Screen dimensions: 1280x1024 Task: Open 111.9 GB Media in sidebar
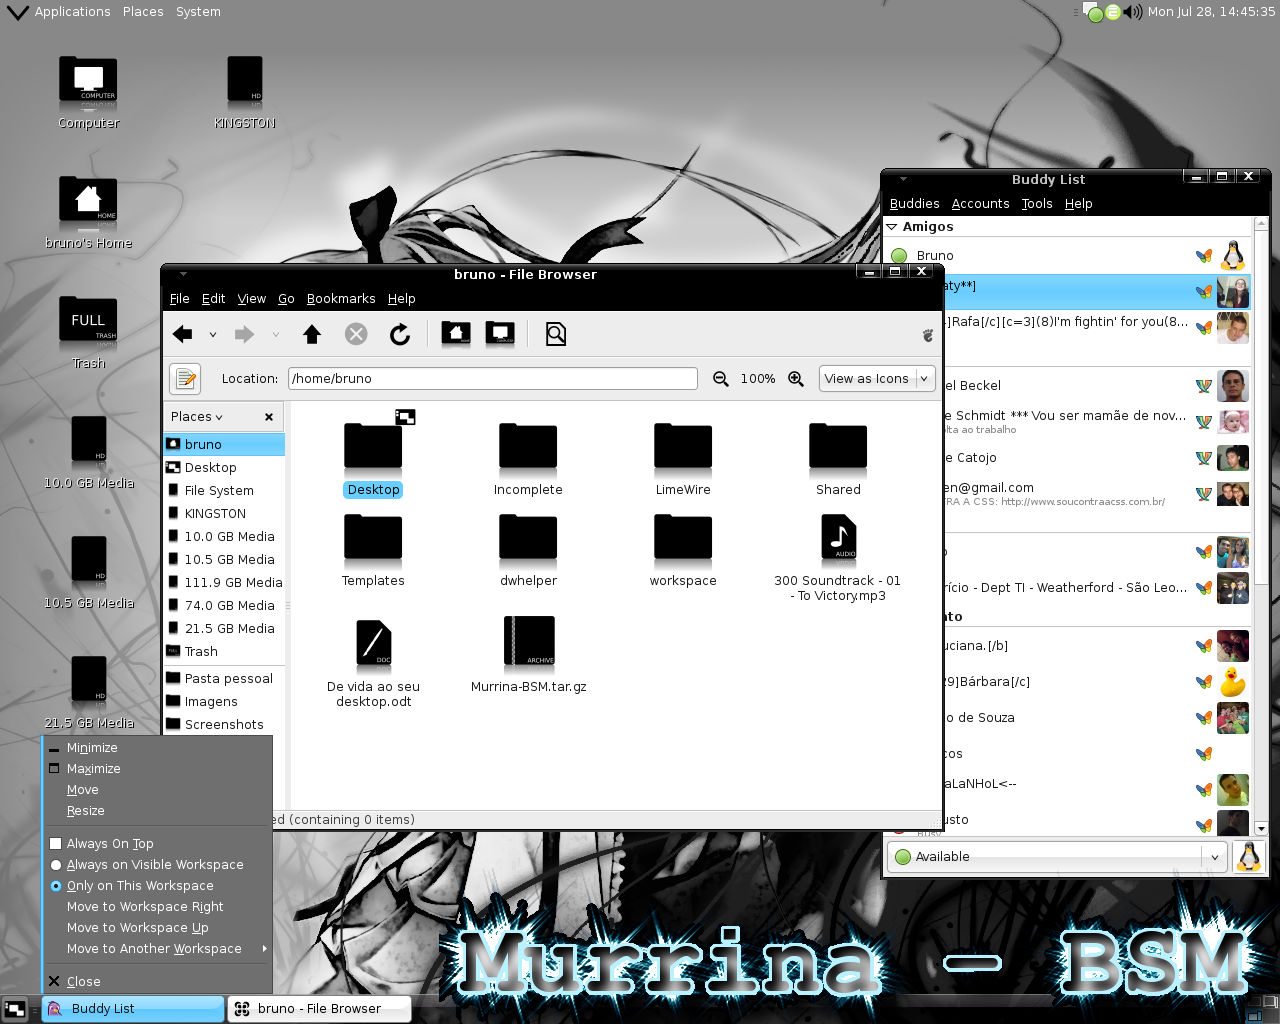pyautogui.click(x=224, y=583)
